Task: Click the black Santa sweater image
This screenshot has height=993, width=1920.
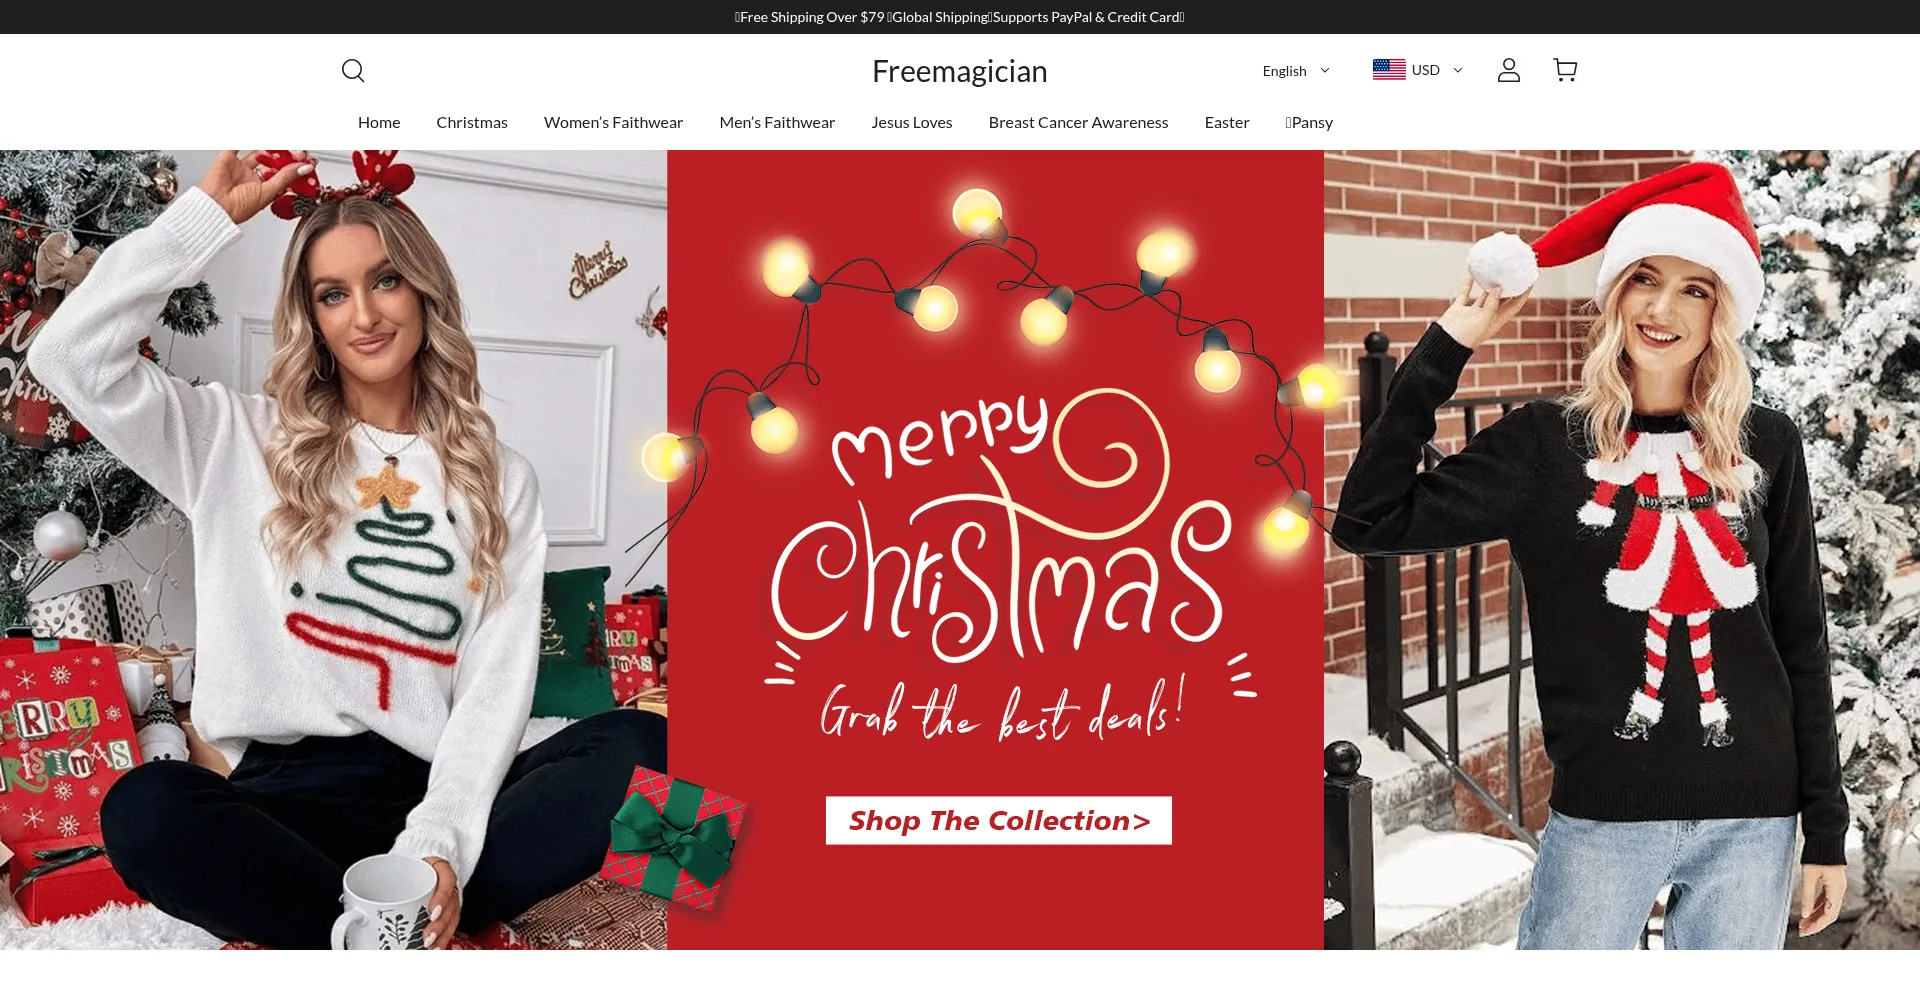Action: point(1622,550)
